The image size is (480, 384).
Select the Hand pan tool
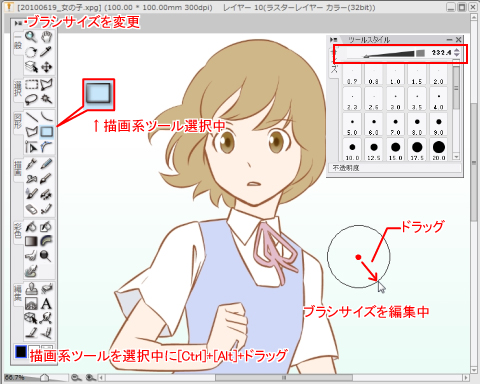(x=47, y=37)
